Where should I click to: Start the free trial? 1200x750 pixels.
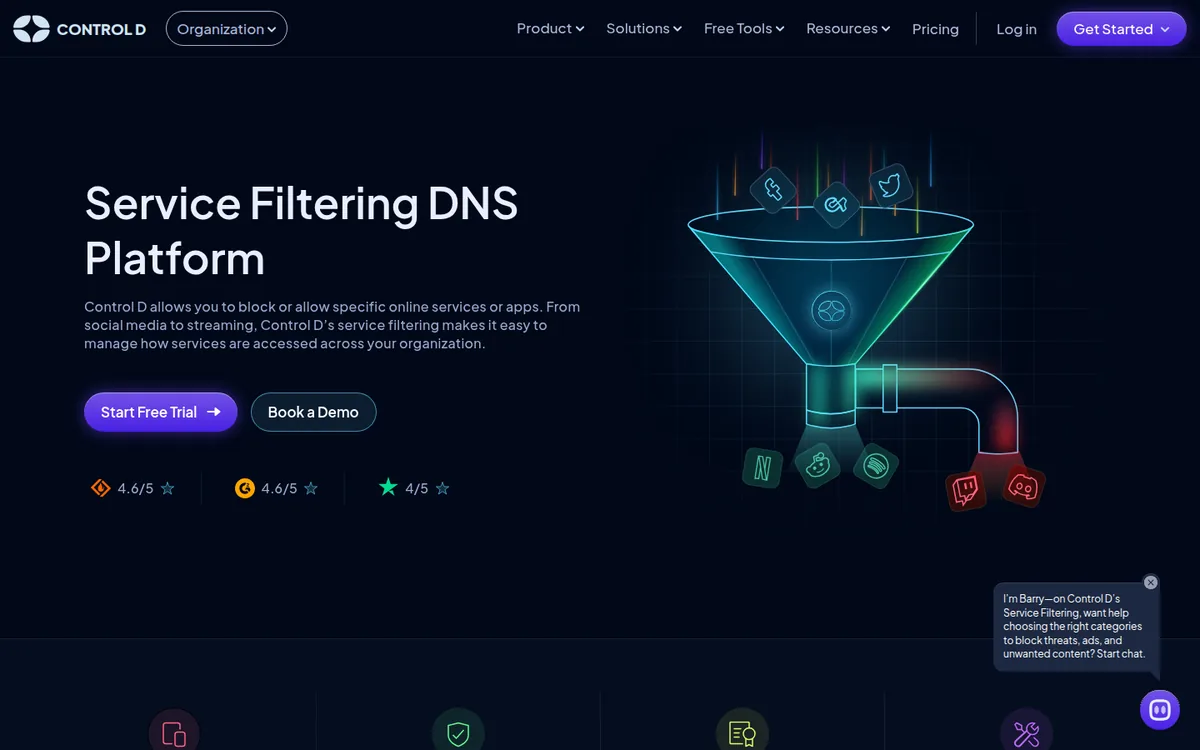tap(161, 412)
